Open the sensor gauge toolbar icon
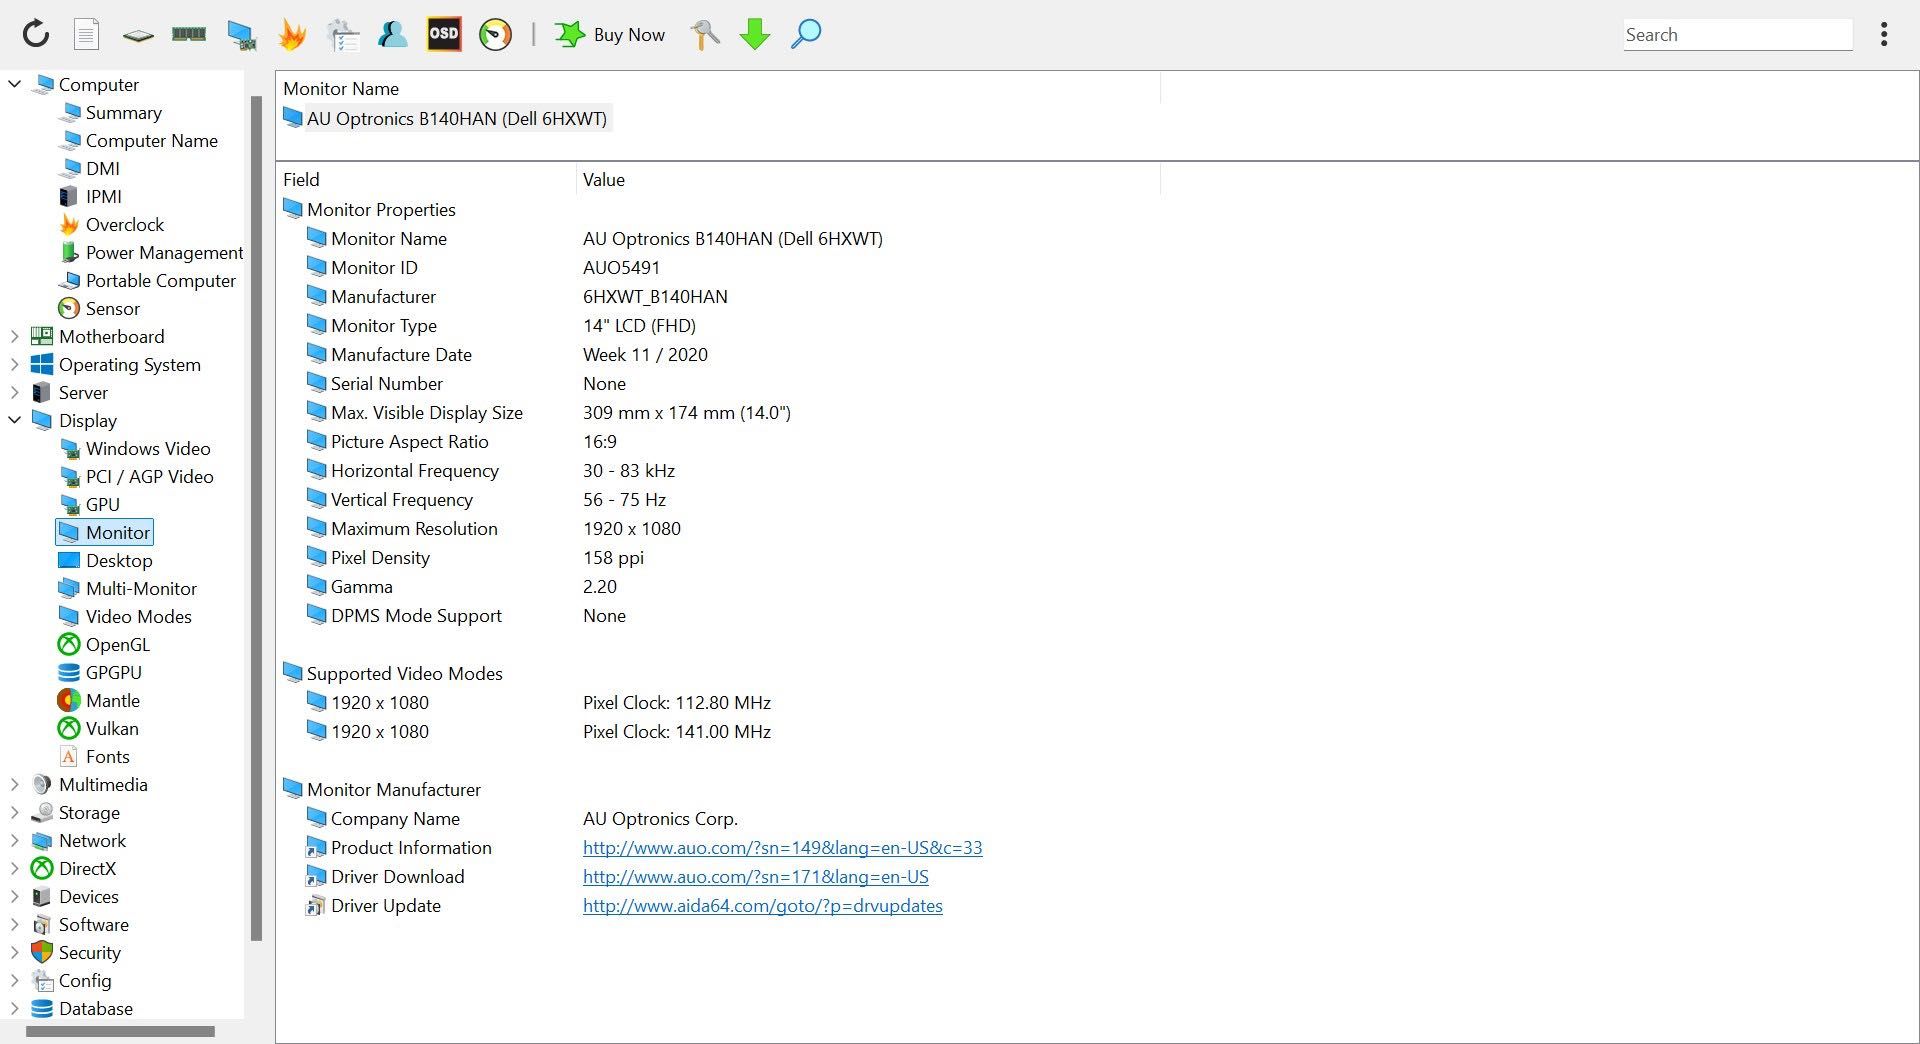This screenshot has width=1920, height=1044. pos(495,34)
